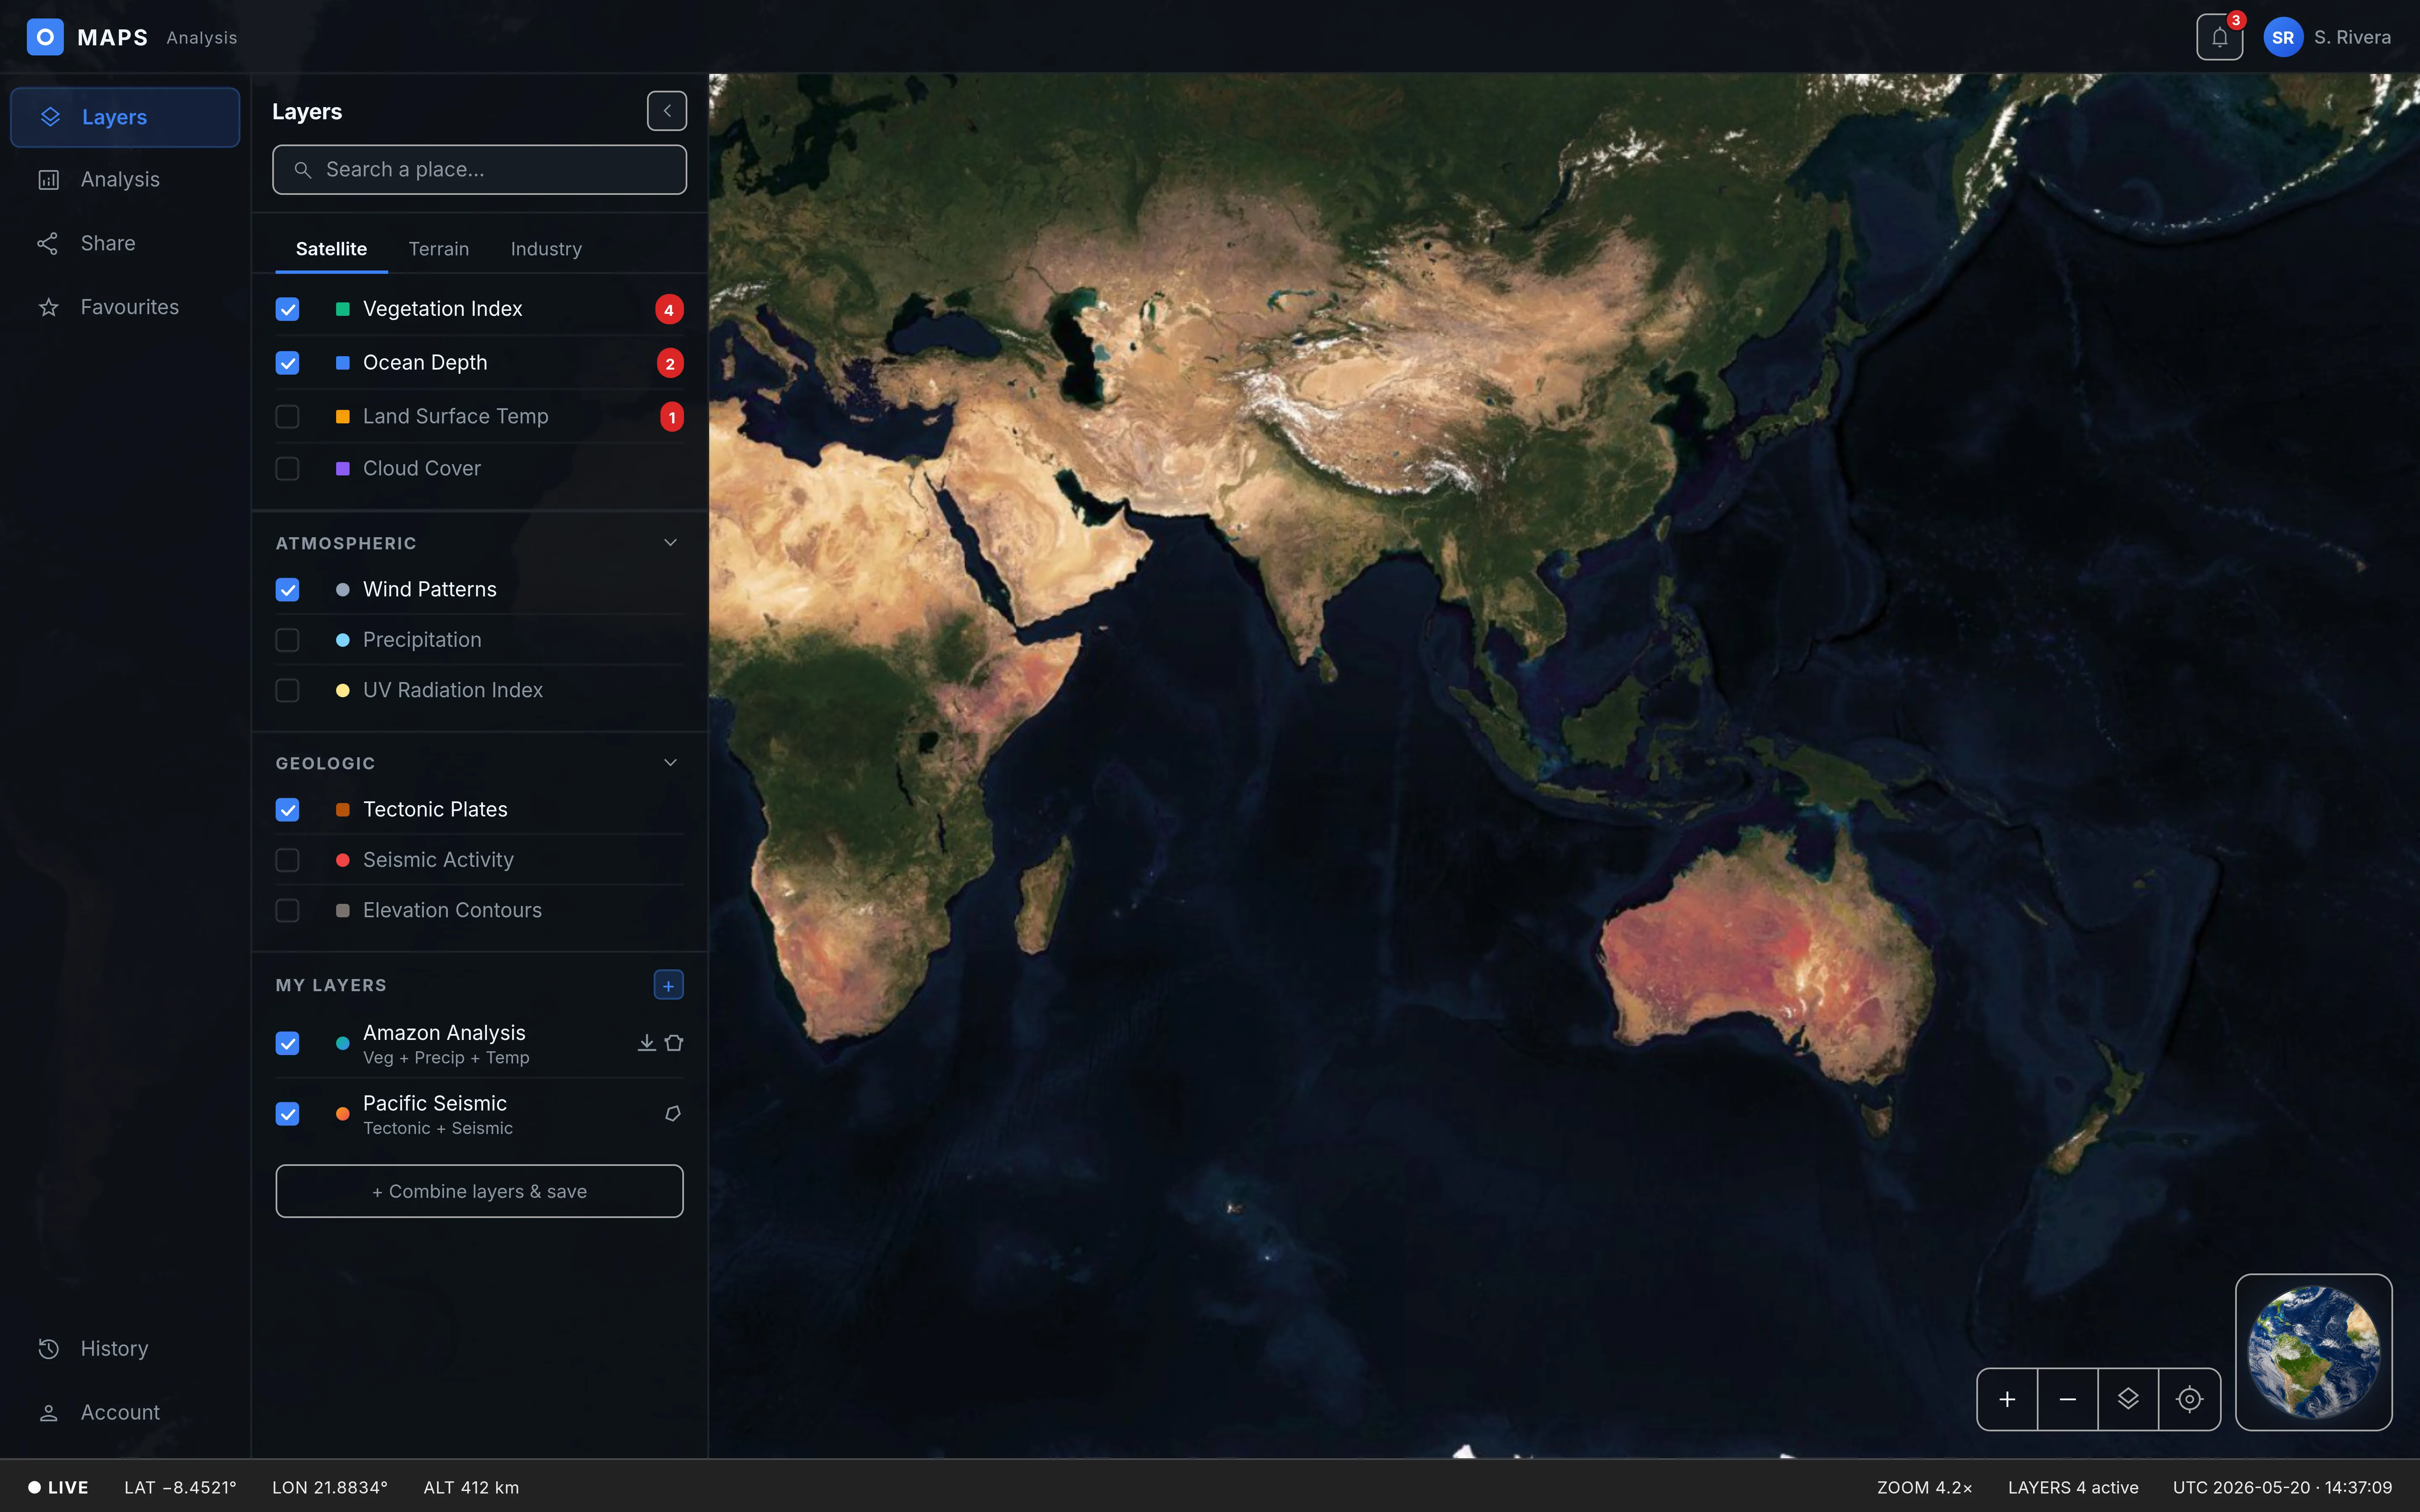This screenshot has width=2420, height=1512.
Task: Click the Vegetation Index green swatch
Action: (x=342, y=309)
